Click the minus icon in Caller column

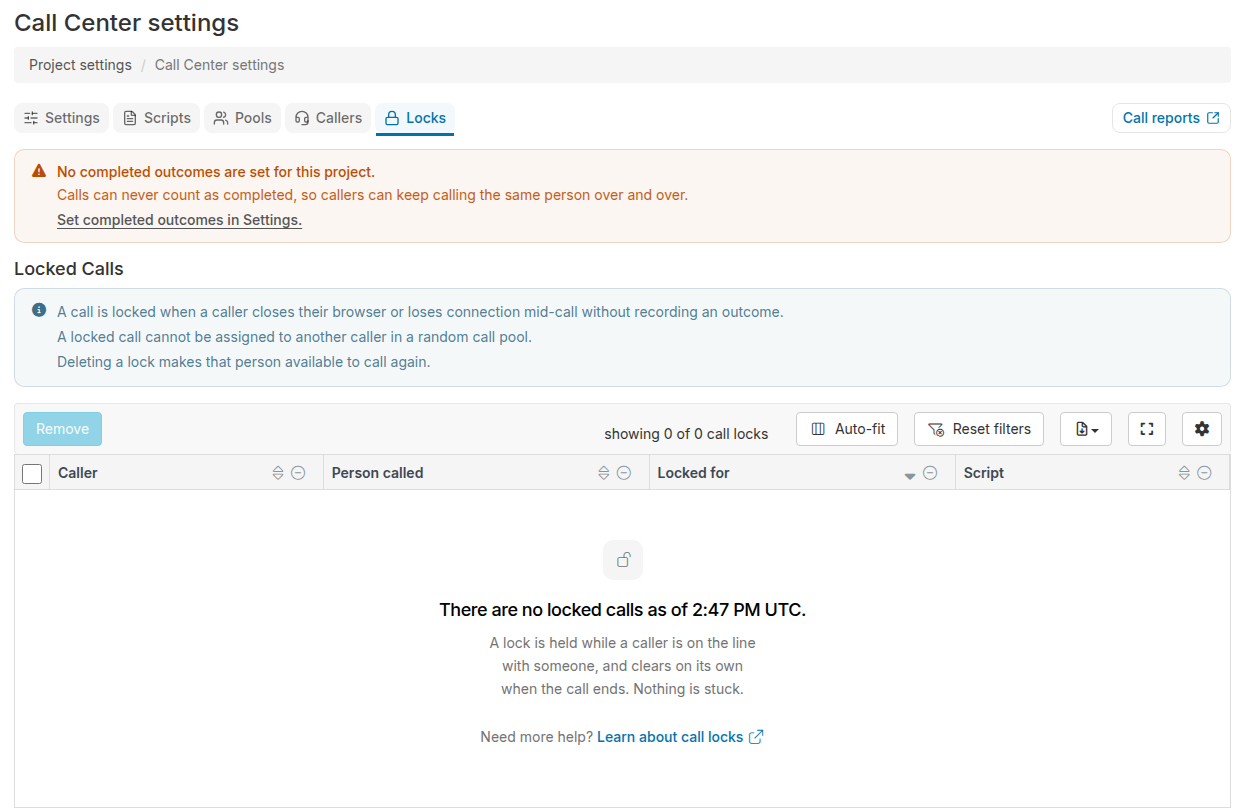(298, 473)
